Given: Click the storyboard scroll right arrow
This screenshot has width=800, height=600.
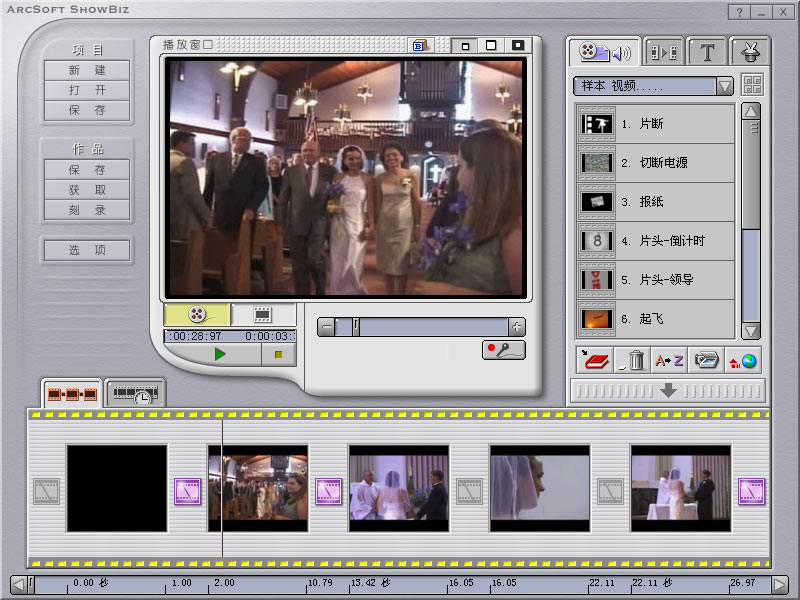Looking at the screenshot, I should coord(780,585).
